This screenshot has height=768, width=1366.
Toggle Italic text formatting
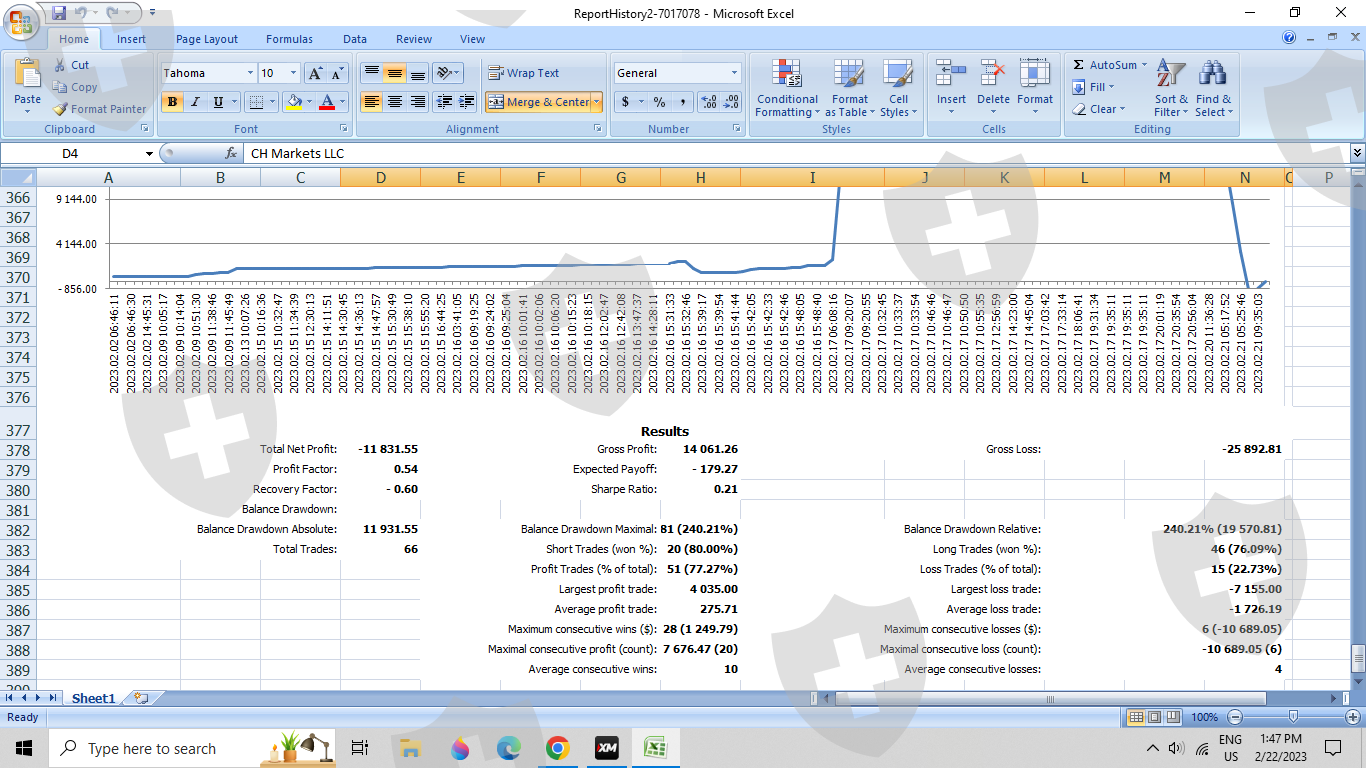click(195, 102)
